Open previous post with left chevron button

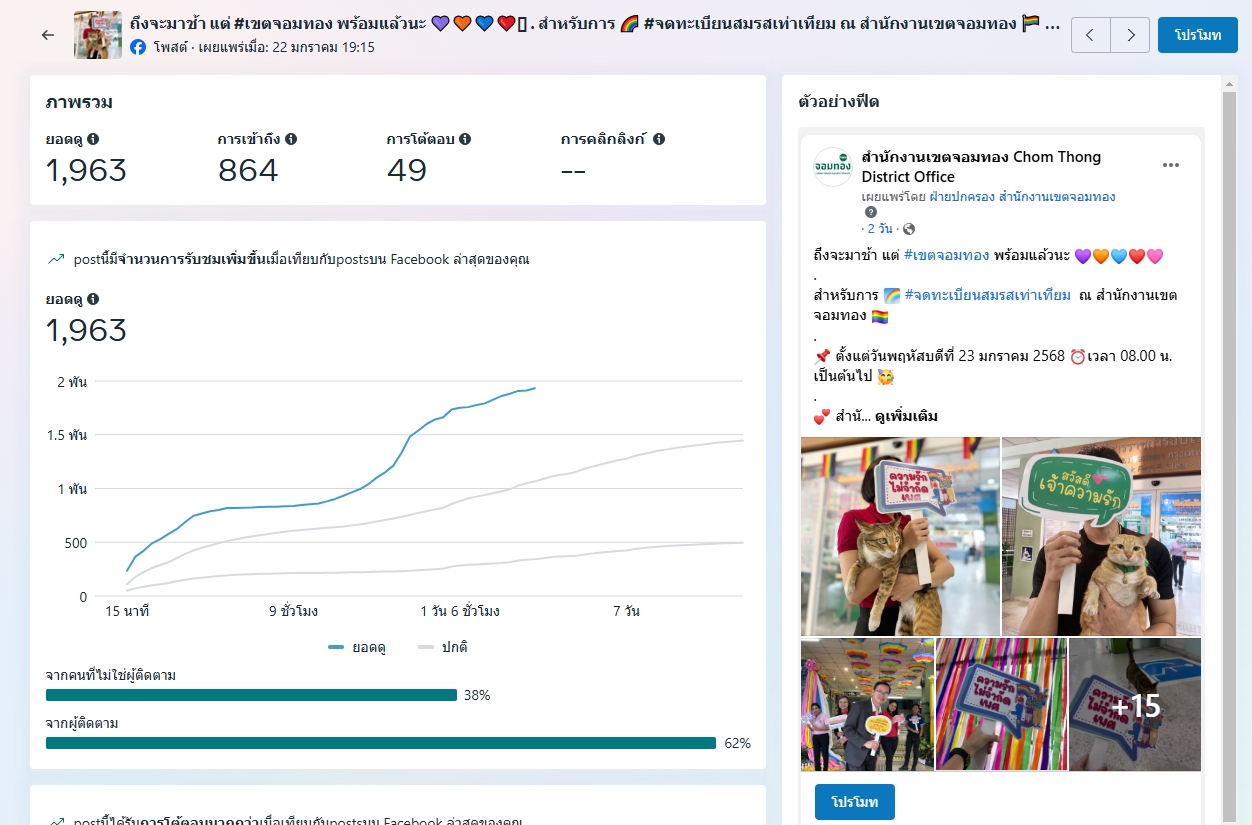point(1090,35)
